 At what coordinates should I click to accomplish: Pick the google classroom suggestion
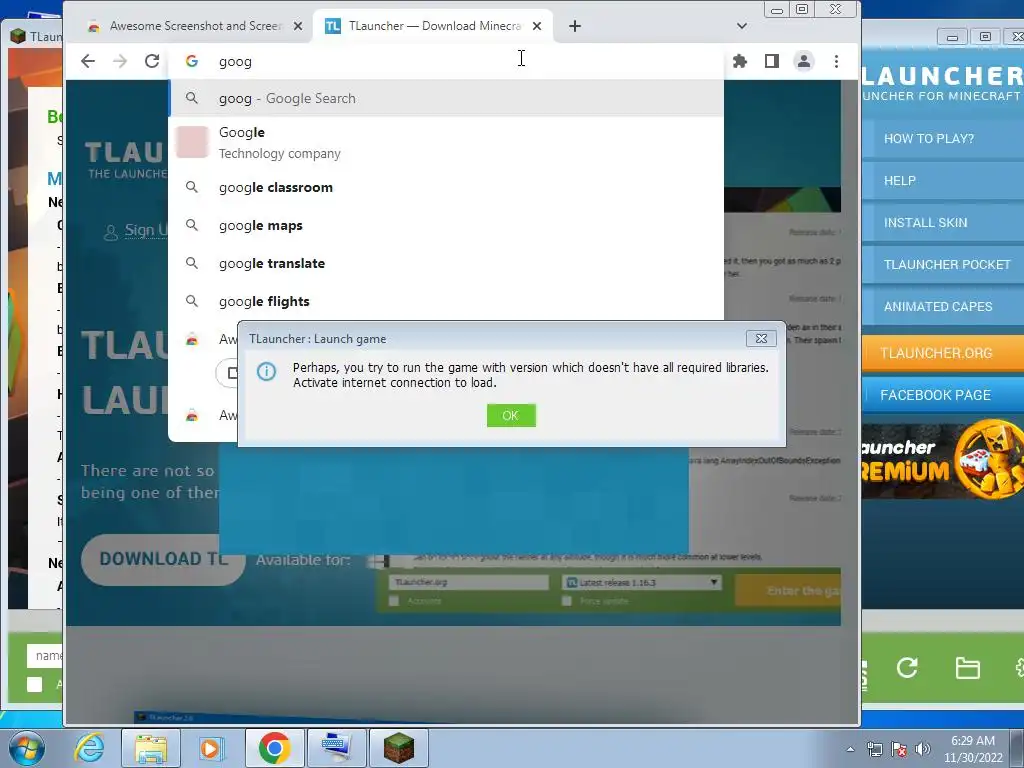point(446,187)
